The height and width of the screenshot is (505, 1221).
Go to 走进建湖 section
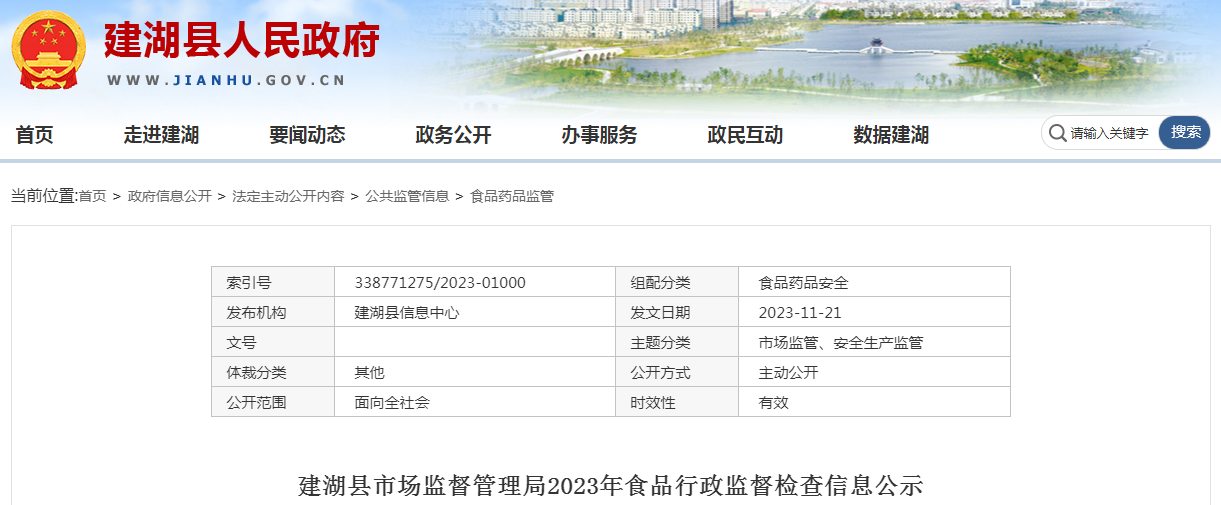(x=161, y=135)
